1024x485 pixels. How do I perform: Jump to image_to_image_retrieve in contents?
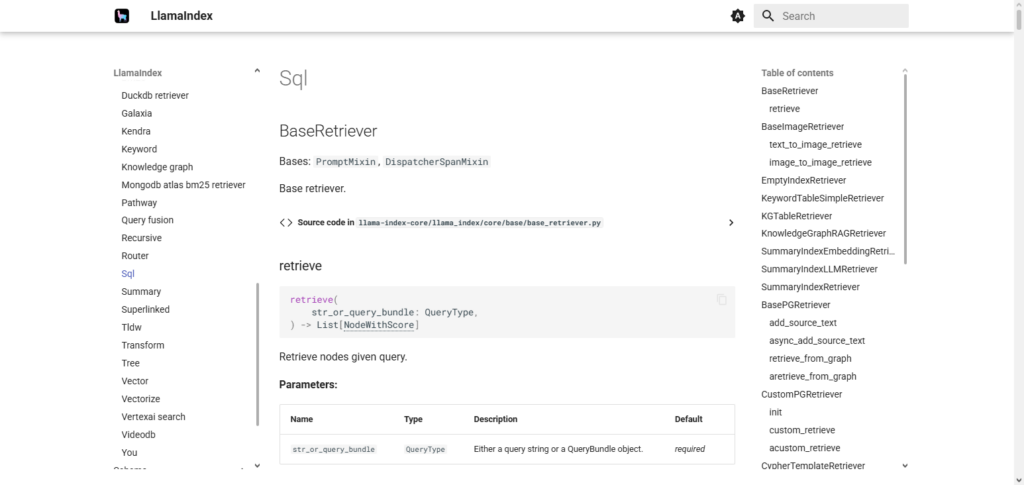coord(820,163)
